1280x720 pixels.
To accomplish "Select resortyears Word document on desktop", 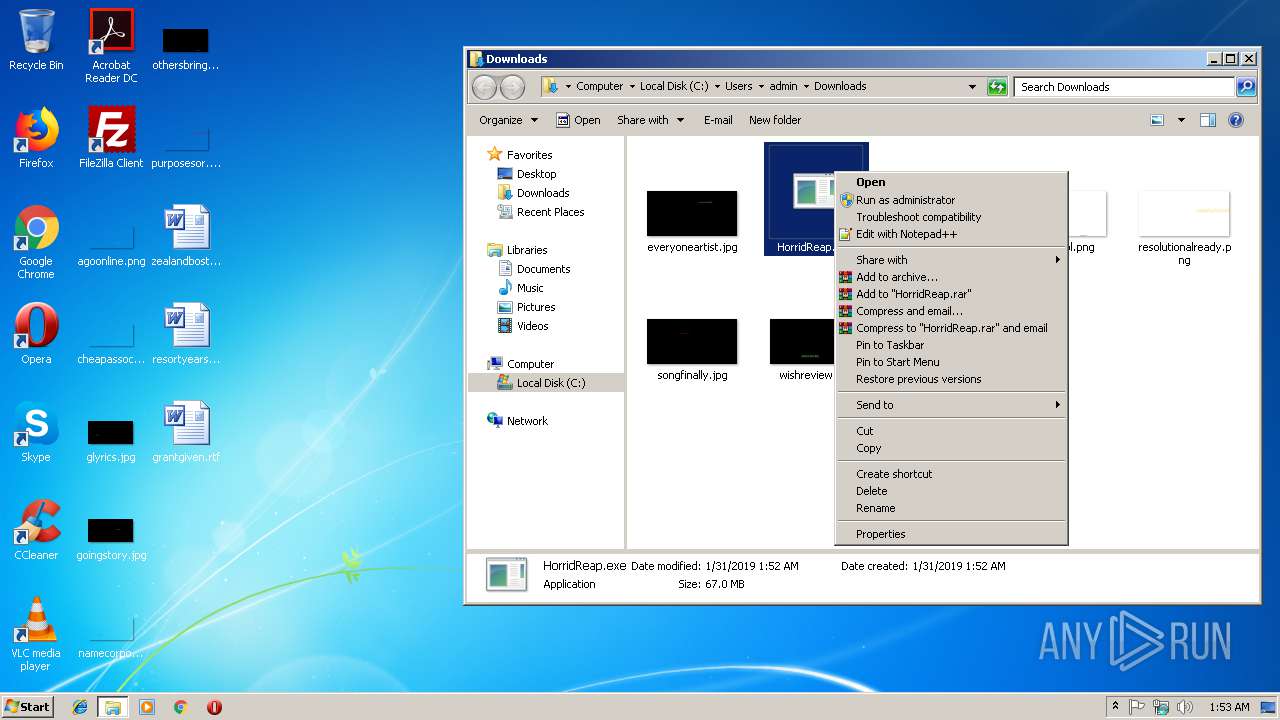I will point(186,334).
